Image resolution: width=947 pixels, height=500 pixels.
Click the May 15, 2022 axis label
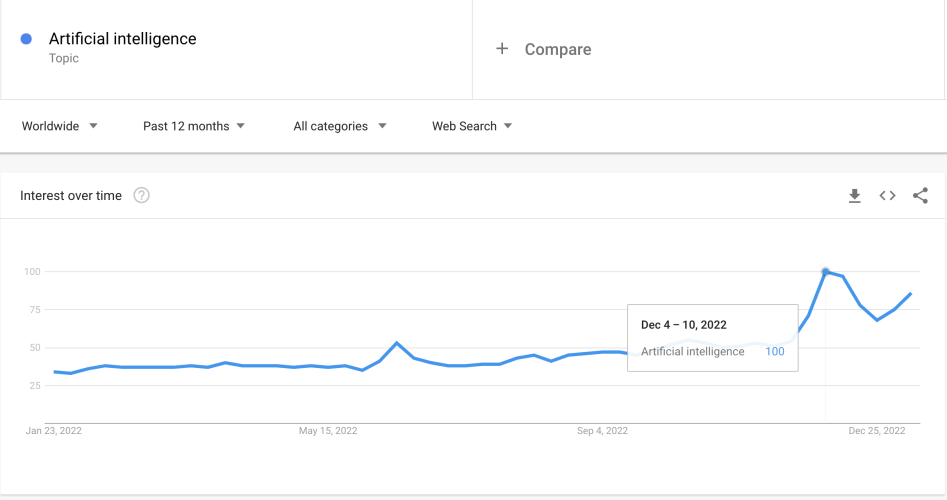pos(328,431)
